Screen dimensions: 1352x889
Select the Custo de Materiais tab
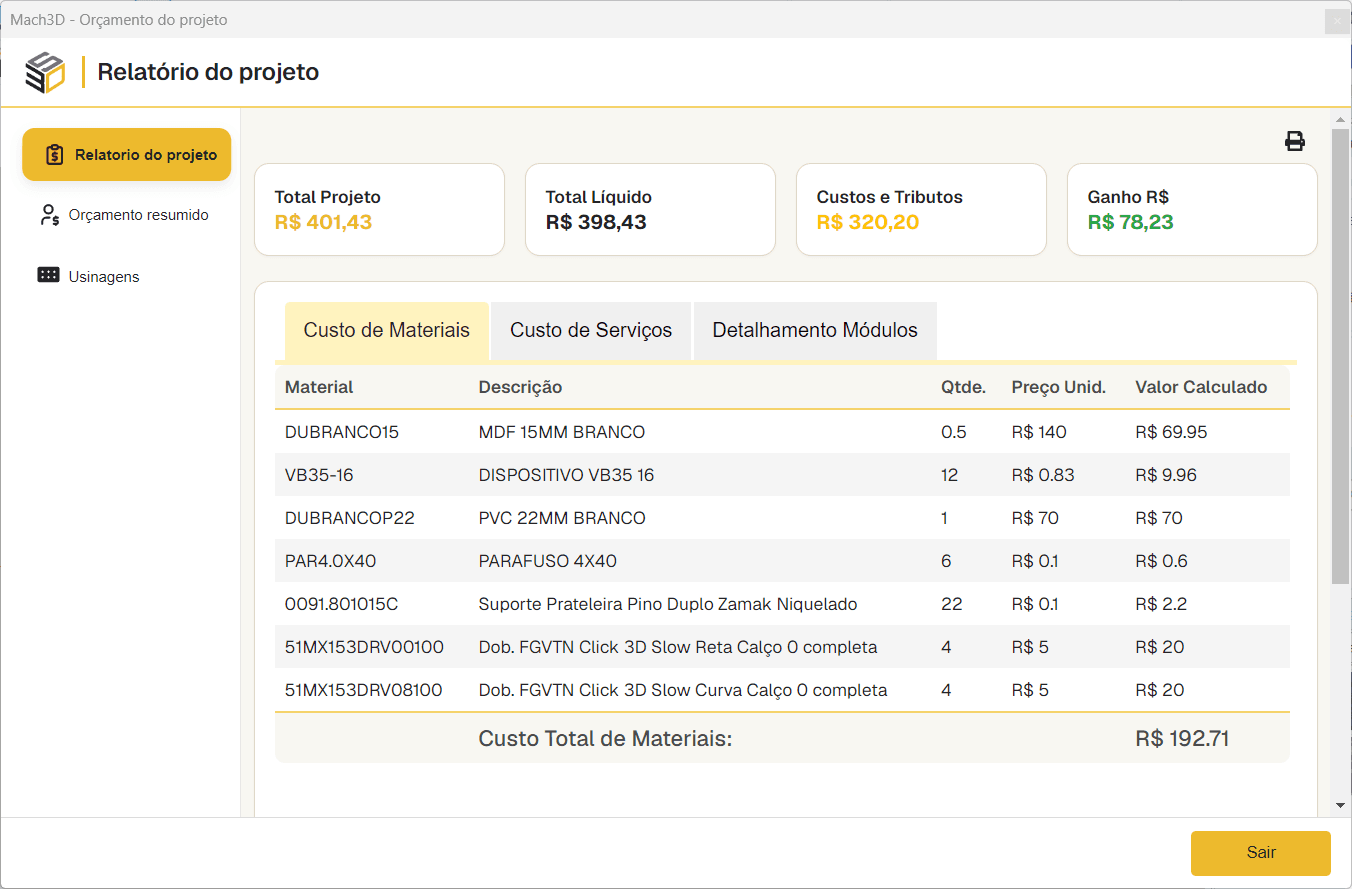tap(387, 330)
